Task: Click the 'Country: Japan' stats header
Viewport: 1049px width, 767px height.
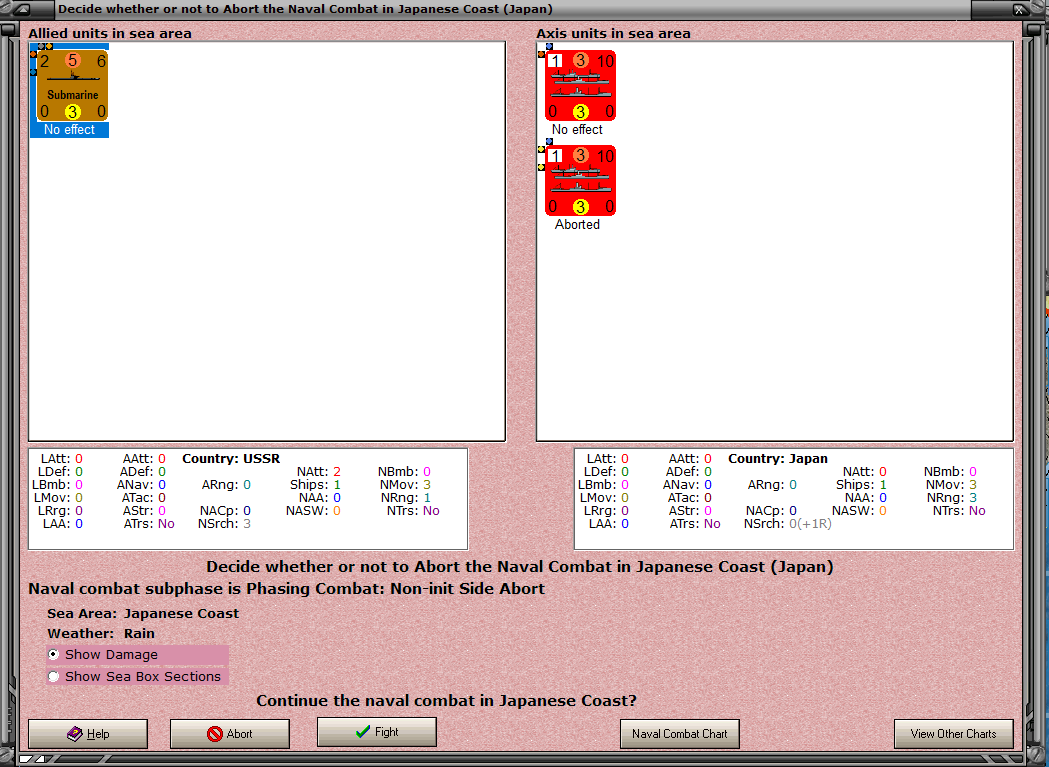Action: coord(777,458)
